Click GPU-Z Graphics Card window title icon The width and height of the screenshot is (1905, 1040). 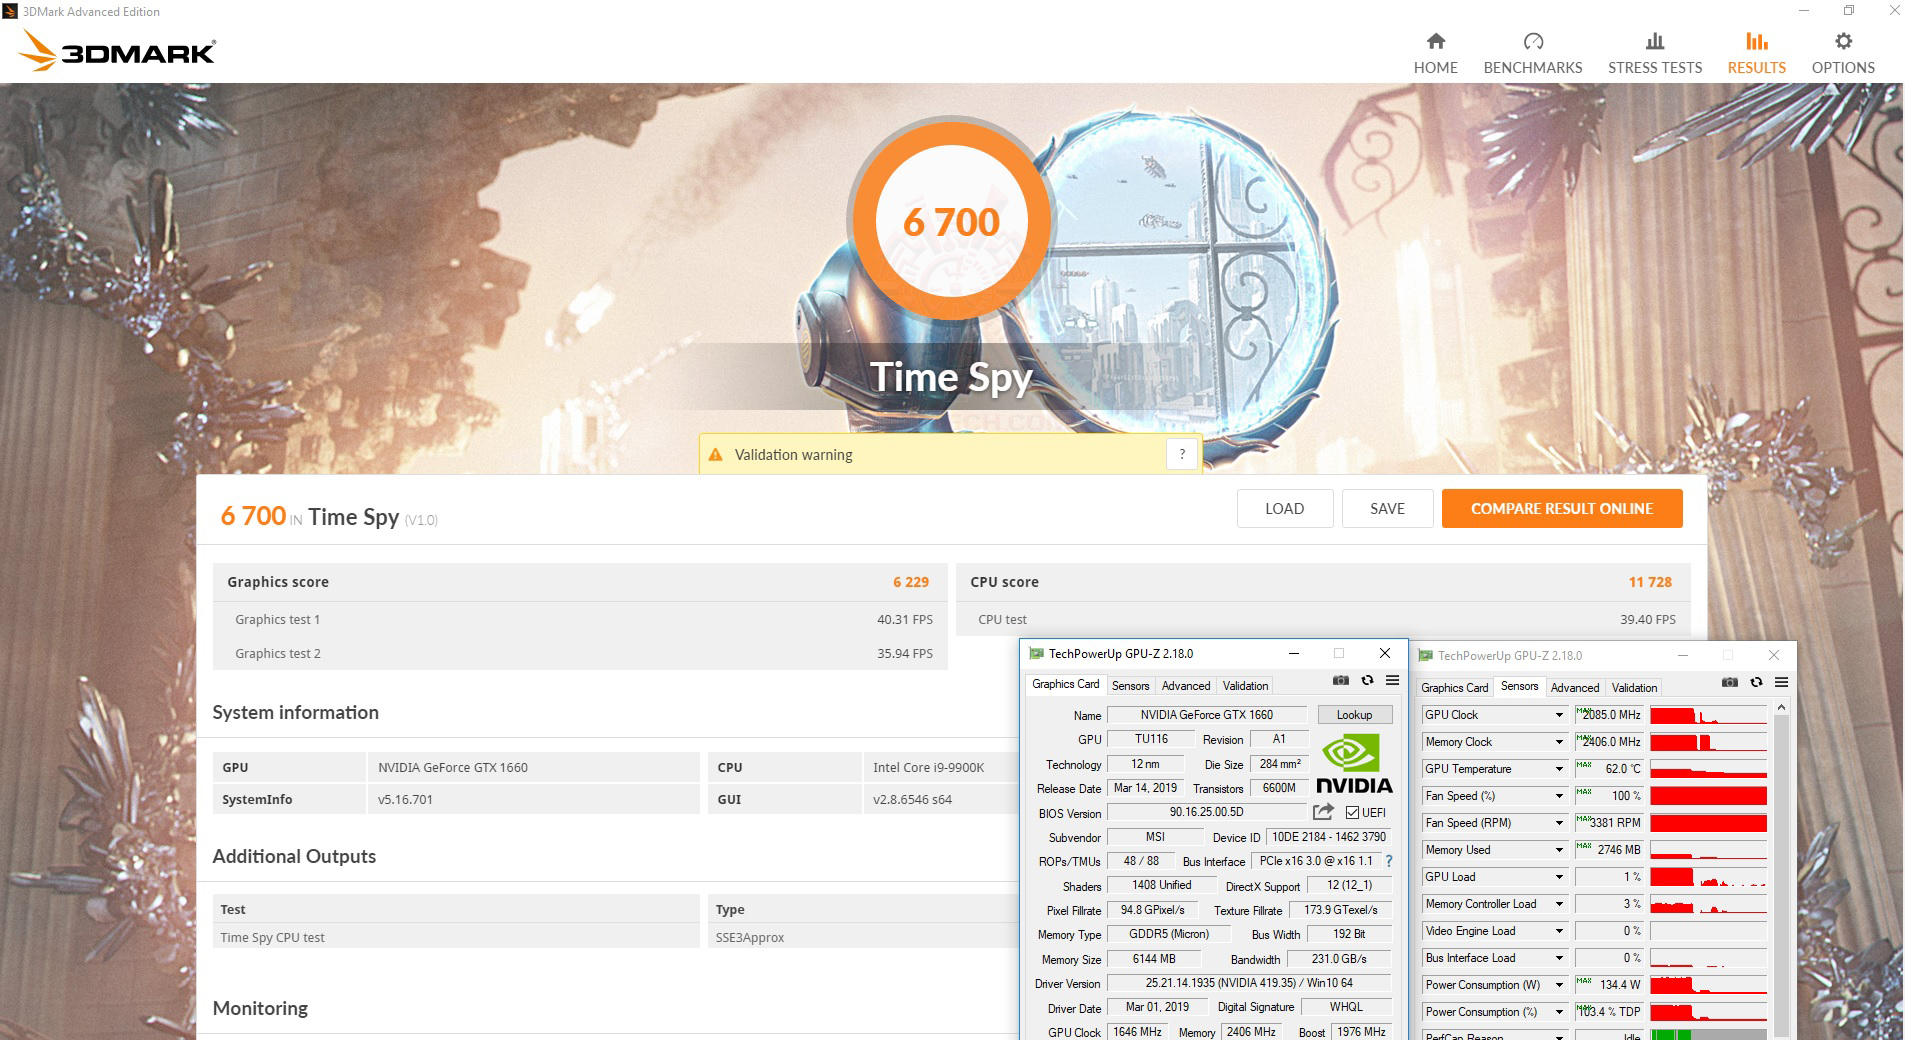coord(1036,654)
